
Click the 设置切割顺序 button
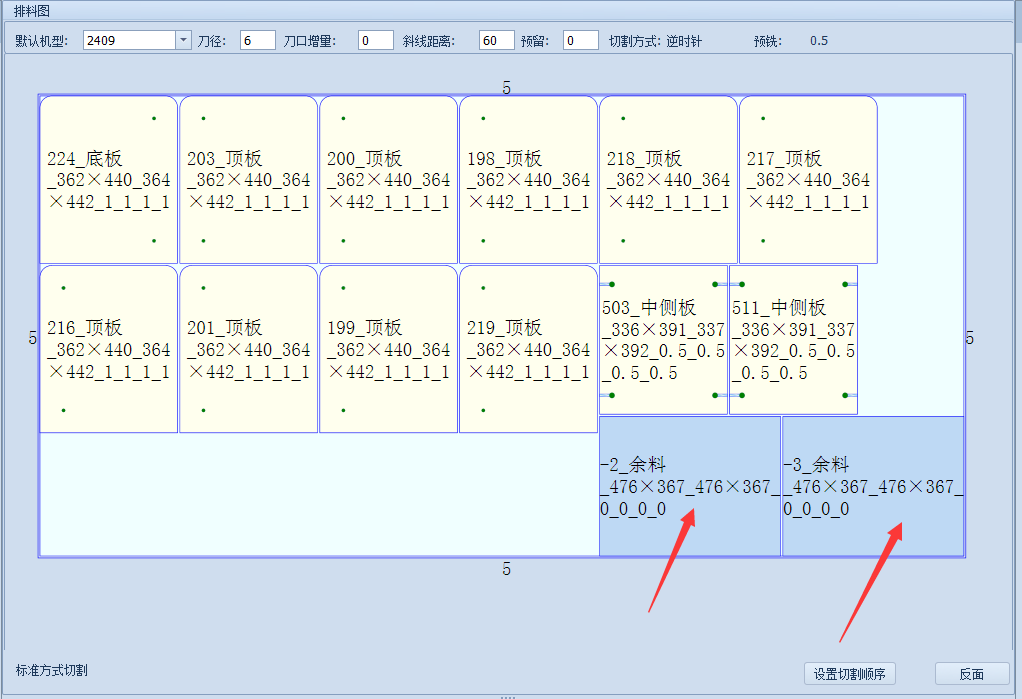pyautogui.click(x=848, y=674)
